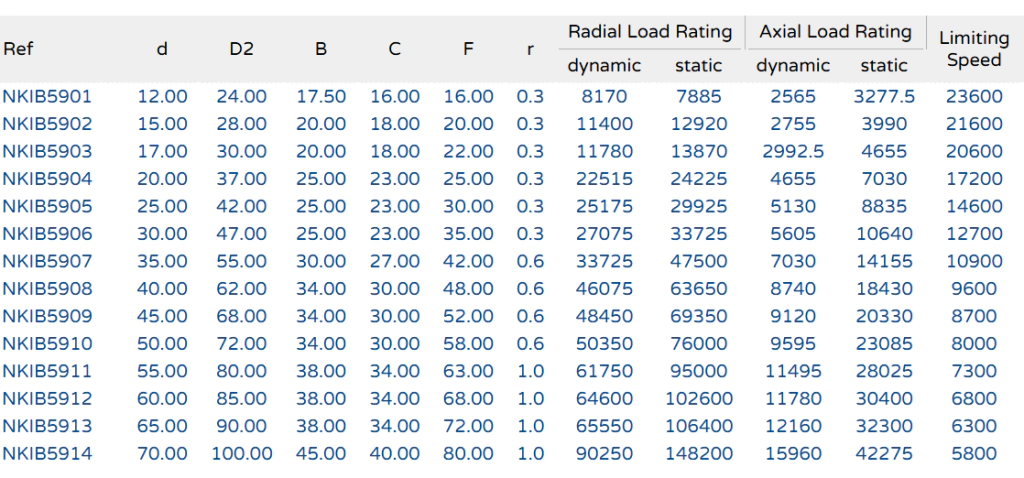
Task: Click the 47500 radial static value
Action: (x=699, y=261)
